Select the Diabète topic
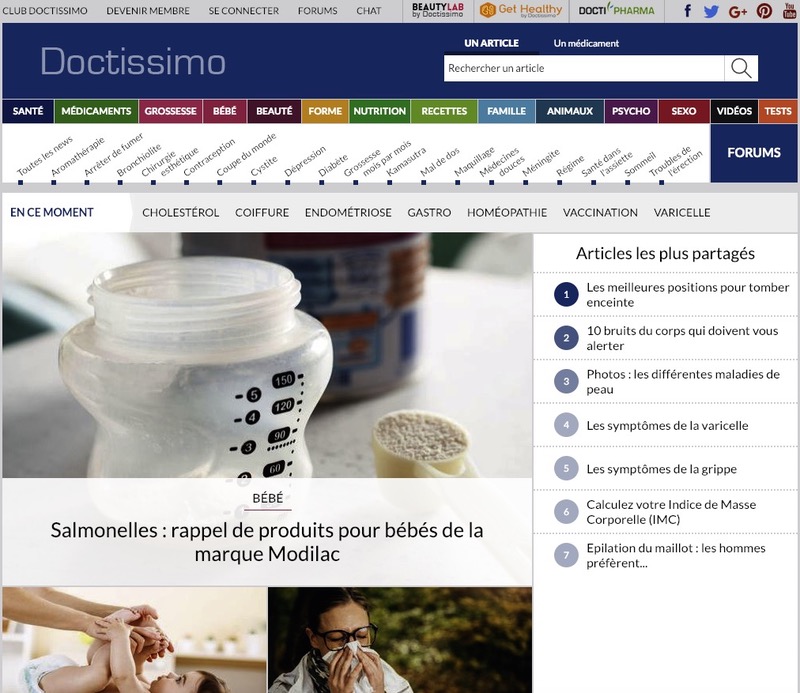Screen dimensions: 800x693 pyautogui.click(x=333, y=165)
